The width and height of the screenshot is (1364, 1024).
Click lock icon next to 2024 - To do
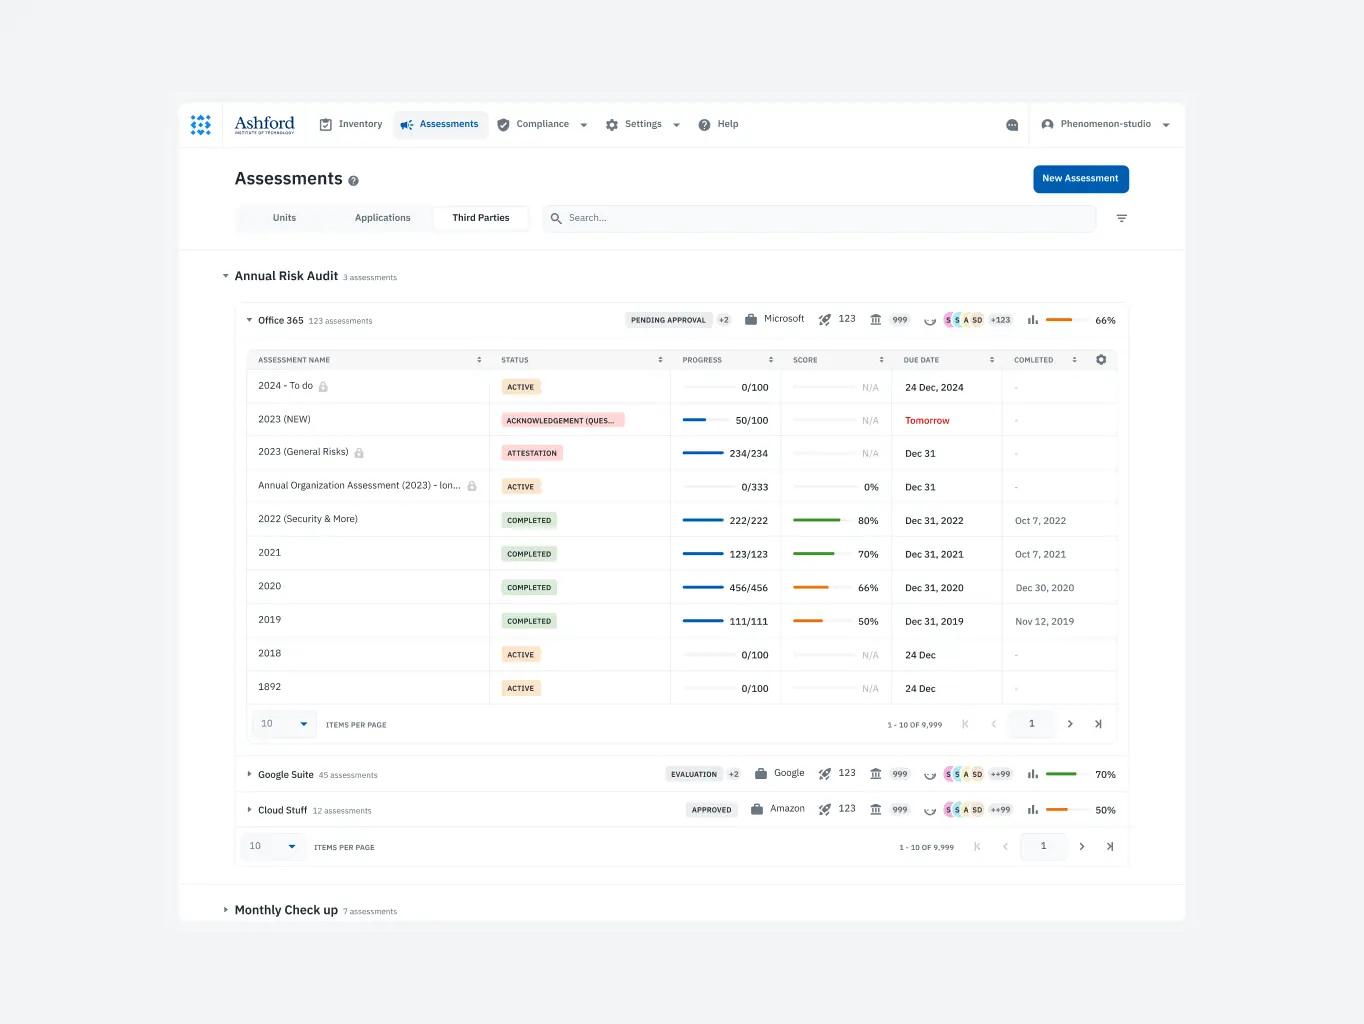tap(323, 387)
